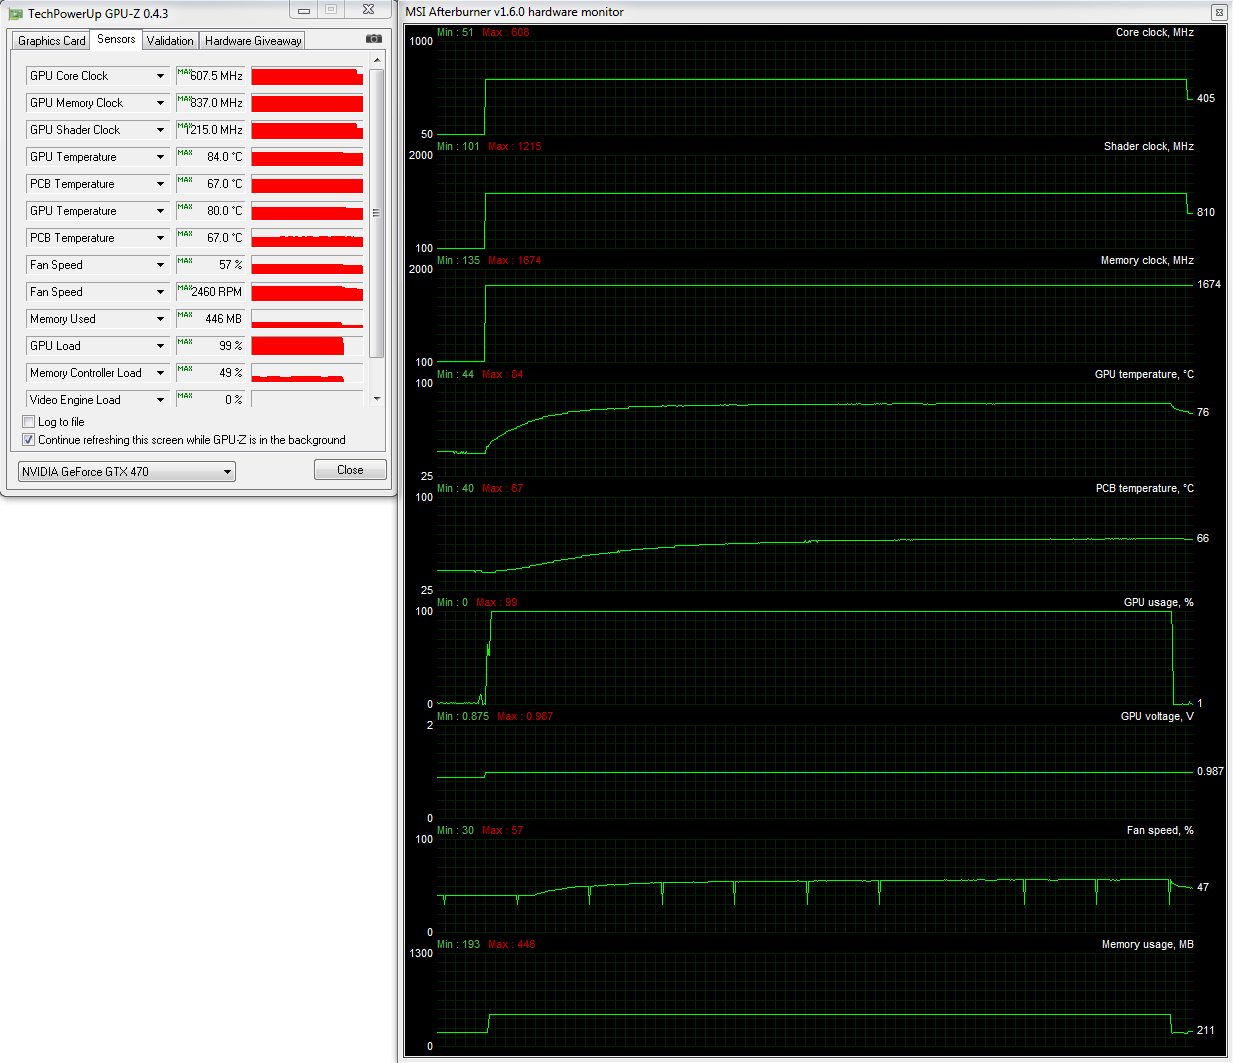Switch to the Graphics Card tab
The width and height of the screenshot is (1233, 1063).
[52, 41]
